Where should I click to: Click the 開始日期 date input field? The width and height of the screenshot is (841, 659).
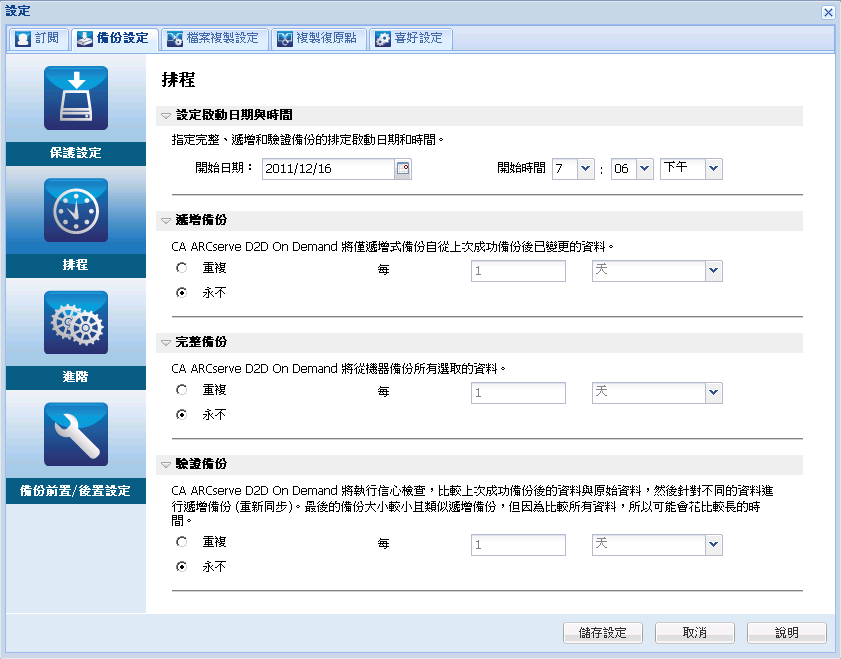(328, 169)
